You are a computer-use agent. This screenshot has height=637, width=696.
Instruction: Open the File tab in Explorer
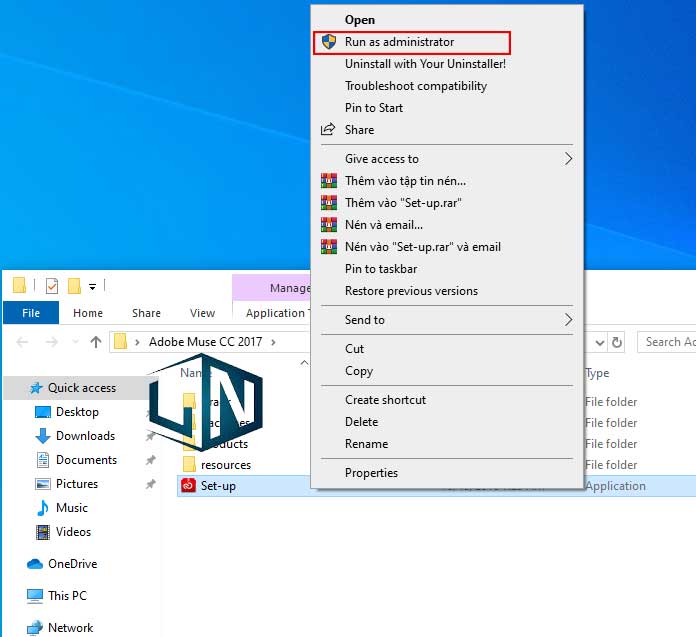(31, 313)
